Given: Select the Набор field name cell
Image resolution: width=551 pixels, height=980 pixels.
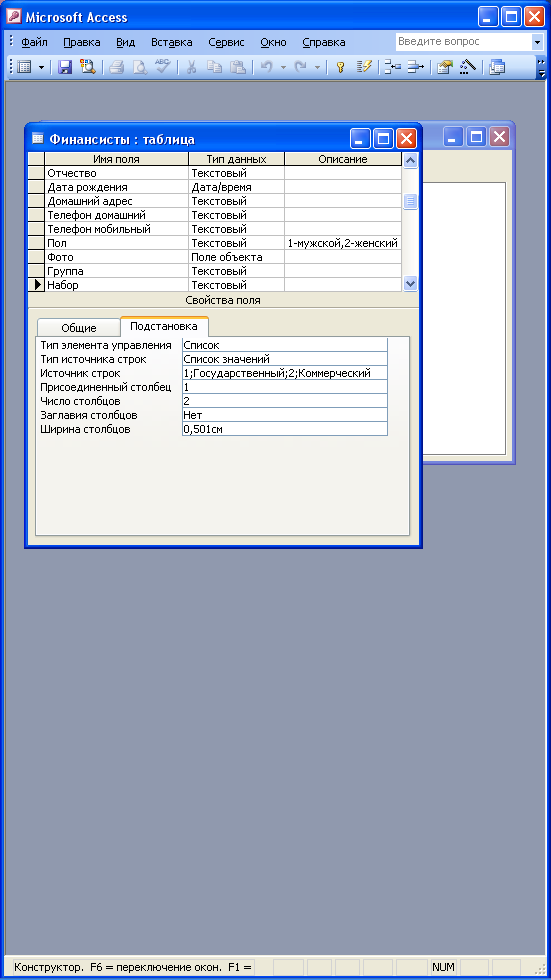Looking at the screenshot, I should click(116, 285).
